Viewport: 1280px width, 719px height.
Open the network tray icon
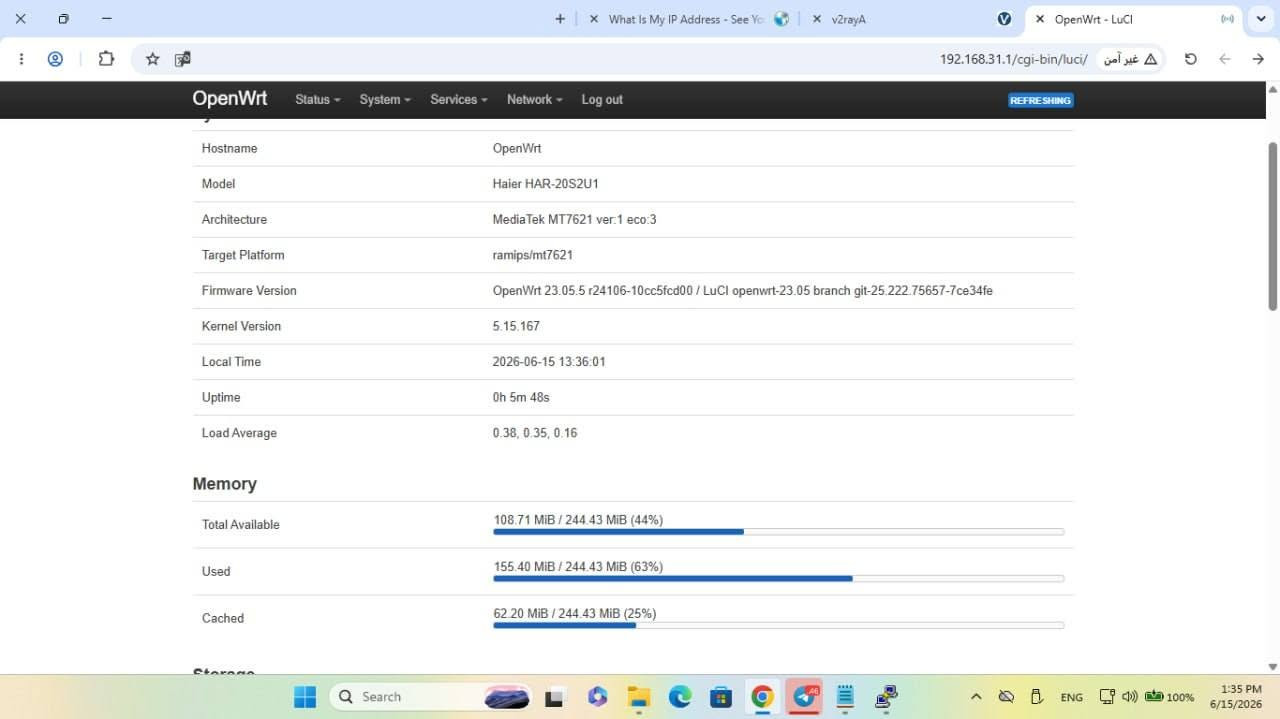(x=1107, y=697)
